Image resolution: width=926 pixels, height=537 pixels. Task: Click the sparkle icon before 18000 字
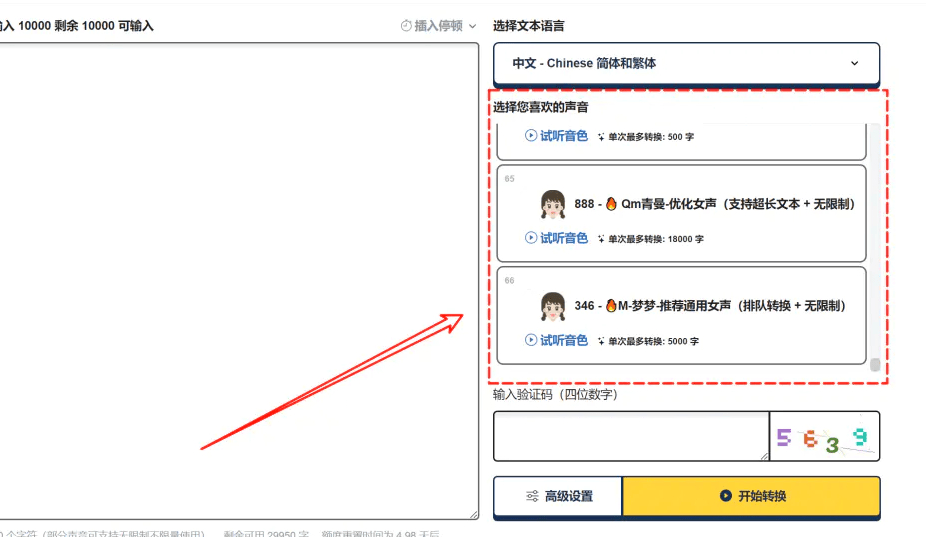[601, 239]
